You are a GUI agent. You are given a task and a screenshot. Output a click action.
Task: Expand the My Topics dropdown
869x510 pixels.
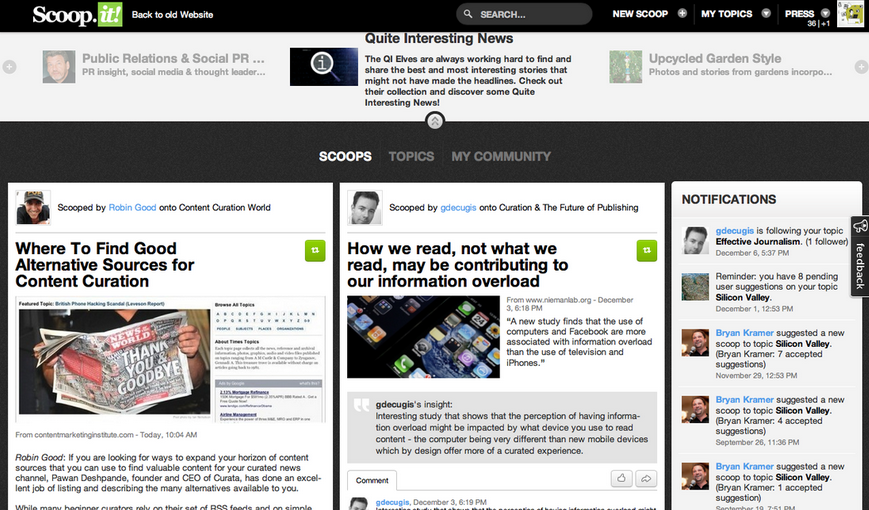click(x=766, y=14)
